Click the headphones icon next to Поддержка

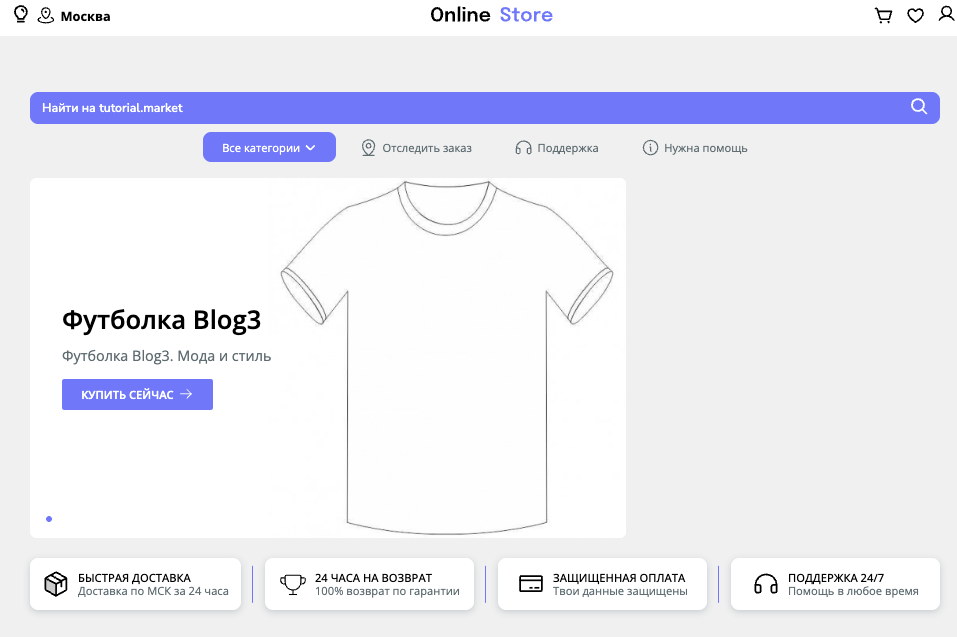click(x=523, y=148)
